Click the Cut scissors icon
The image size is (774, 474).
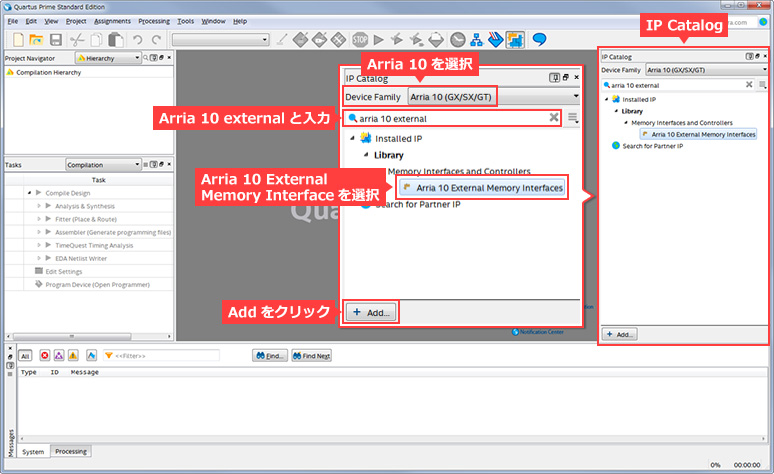(77, 40)
